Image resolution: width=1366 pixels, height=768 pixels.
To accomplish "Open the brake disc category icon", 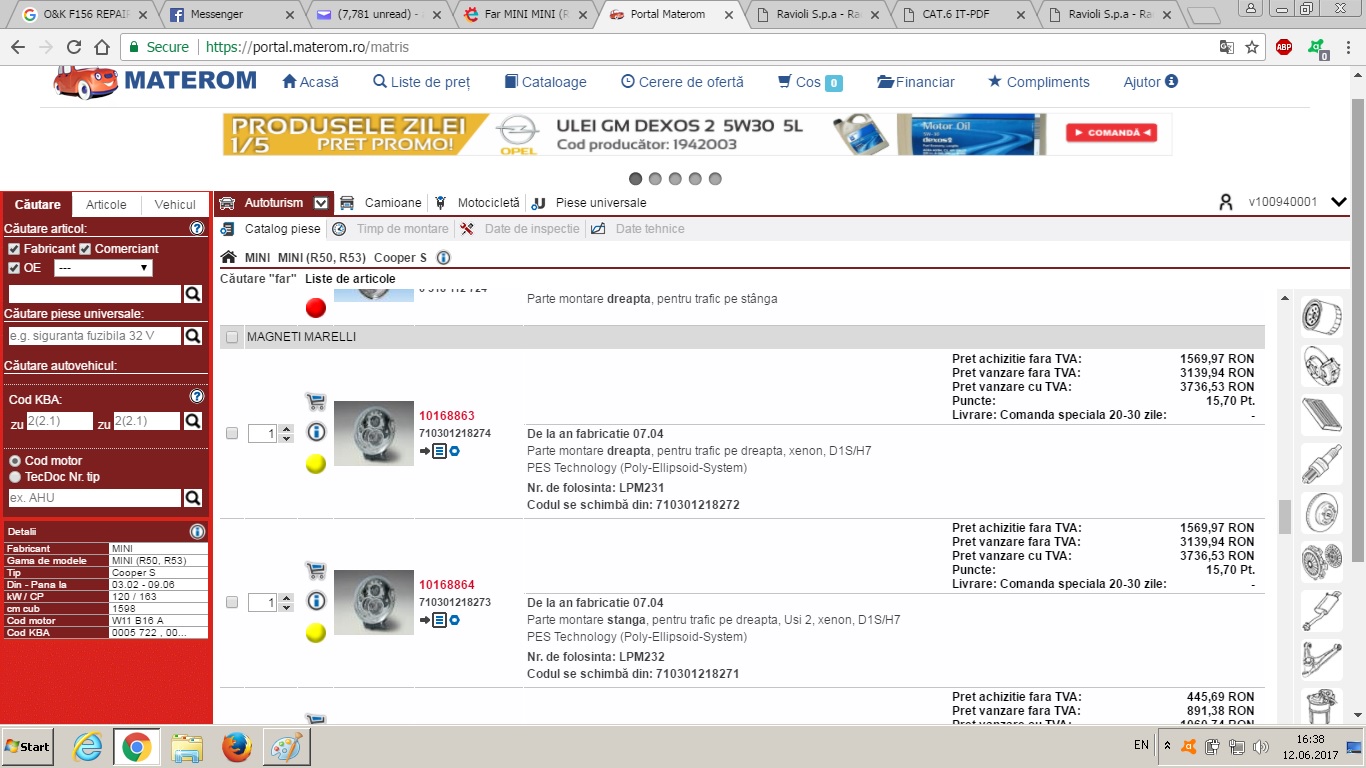I will click(1321, 513).
